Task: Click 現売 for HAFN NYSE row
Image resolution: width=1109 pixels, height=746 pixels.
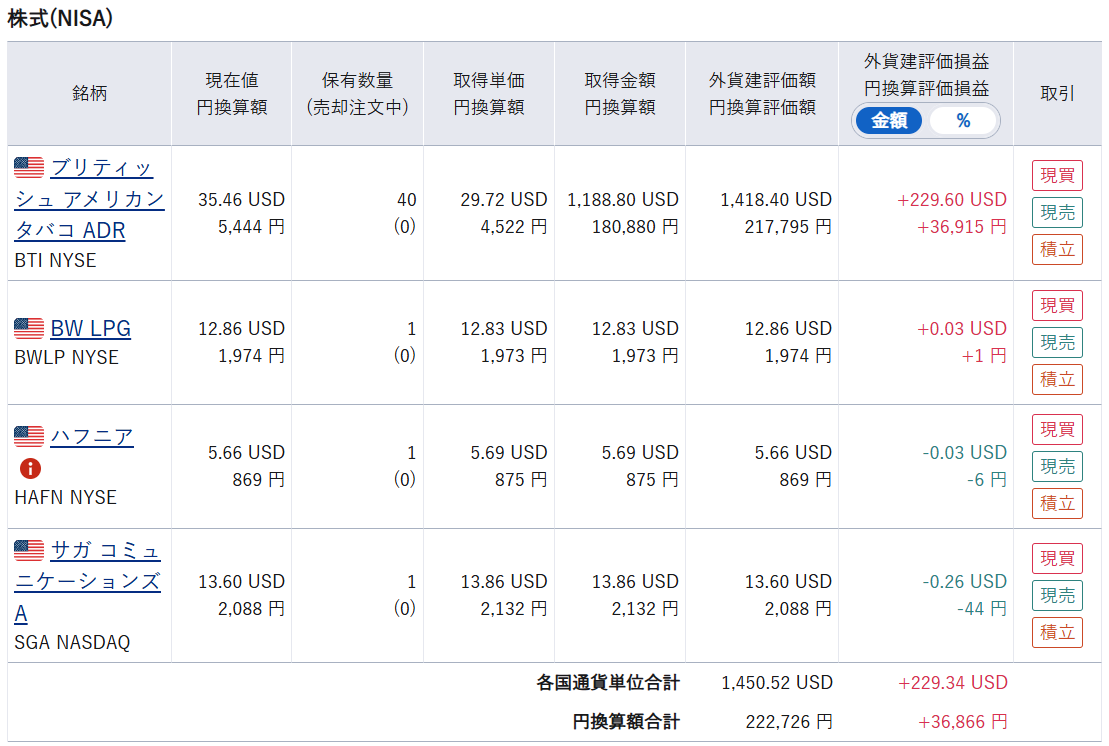Action: click(x=1057, y=466)
